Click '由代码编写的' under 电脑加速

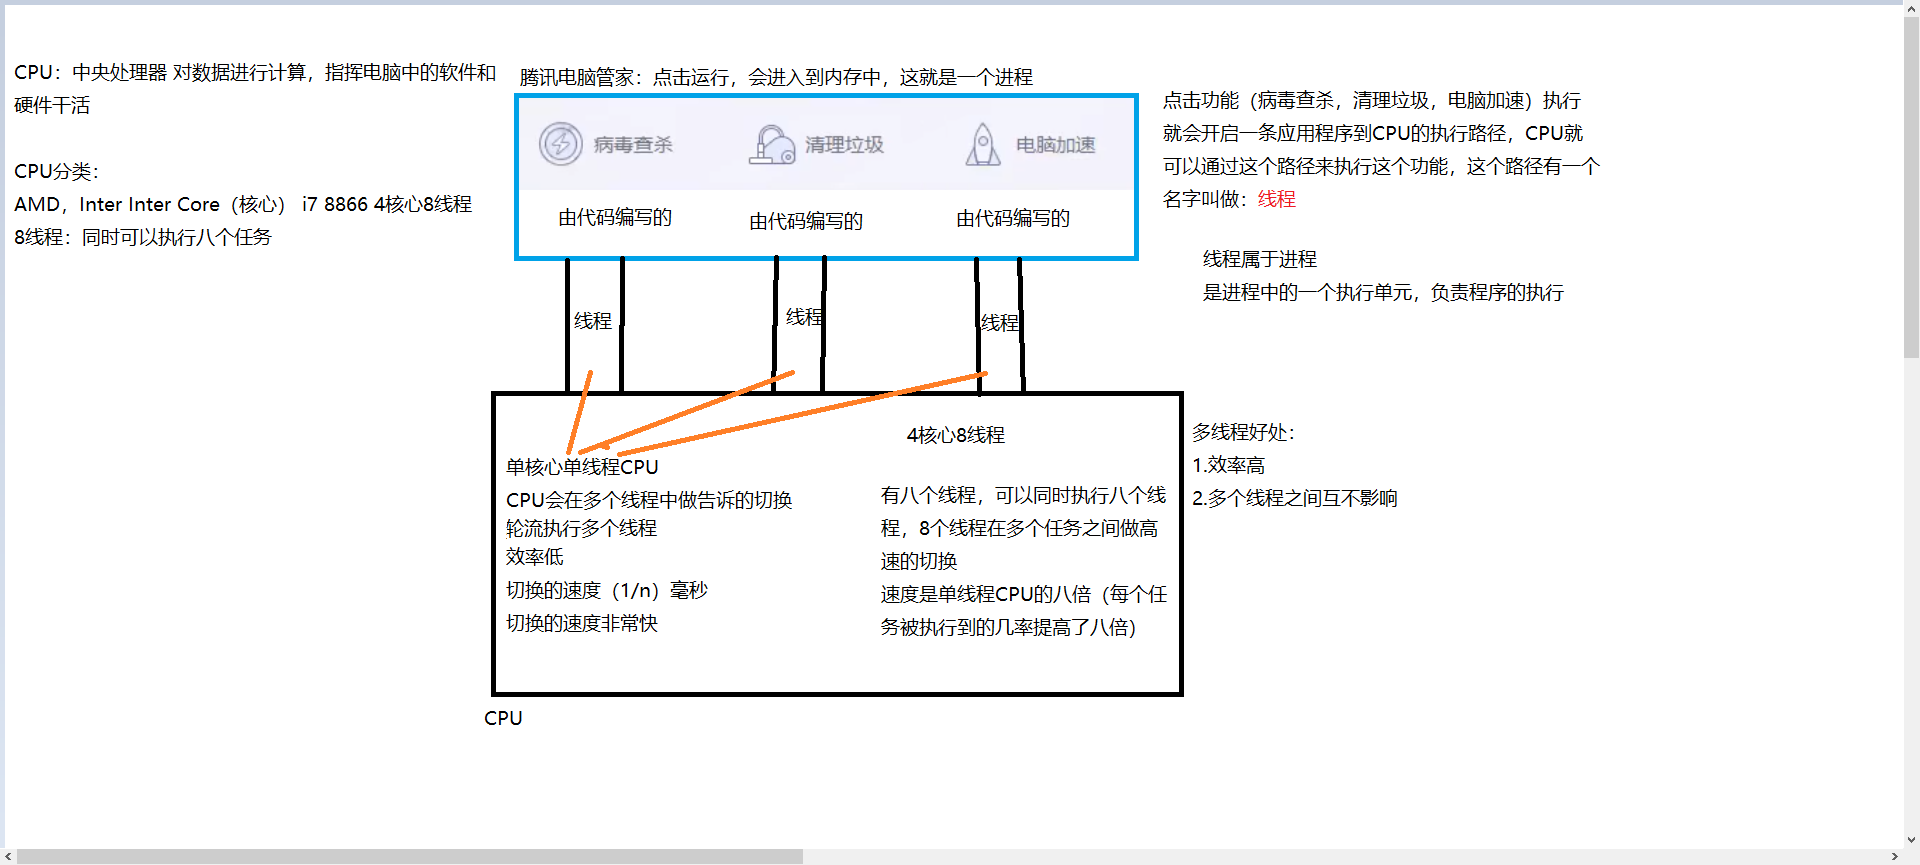pyautogui.click(x=1013, y=218)
